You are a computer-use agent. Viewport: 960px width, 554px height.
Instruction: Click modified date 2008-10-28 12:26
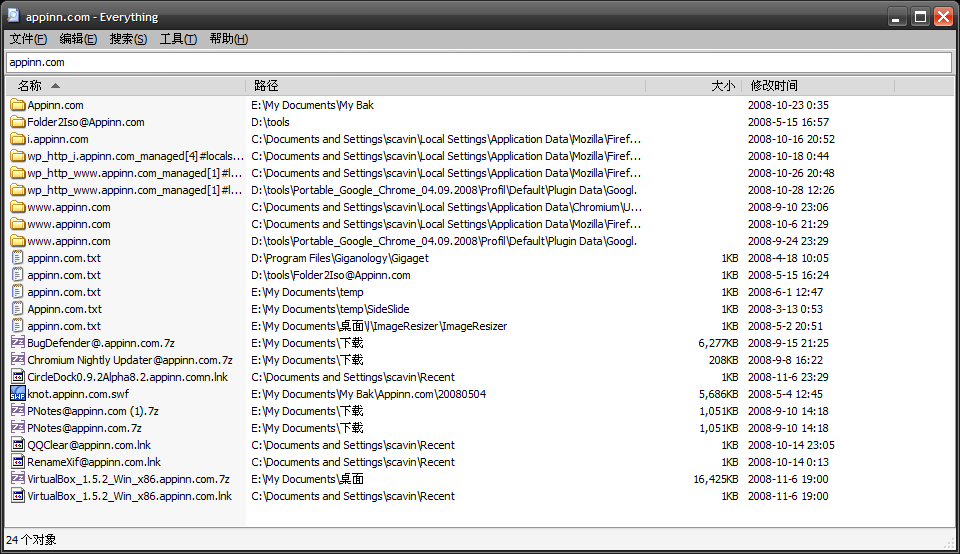(791, 190)
